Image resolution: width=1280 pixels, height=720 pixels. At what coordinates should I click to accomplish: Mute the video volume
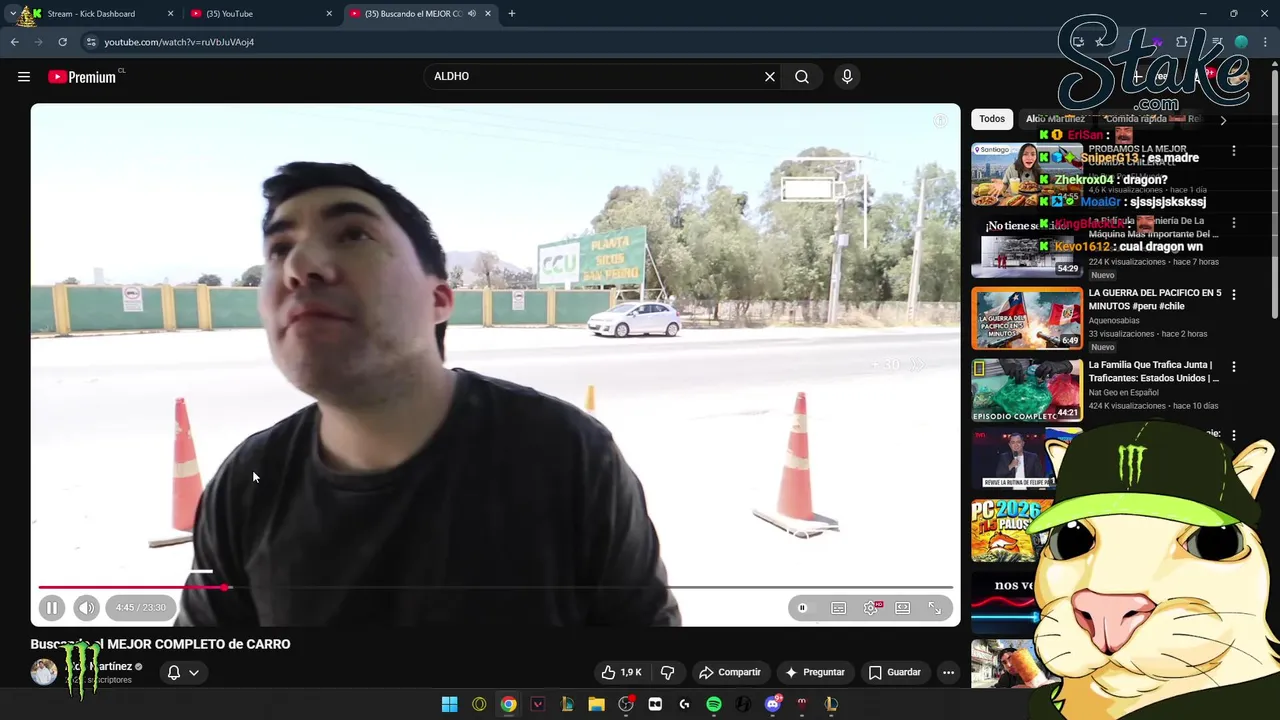click(86, 607)
